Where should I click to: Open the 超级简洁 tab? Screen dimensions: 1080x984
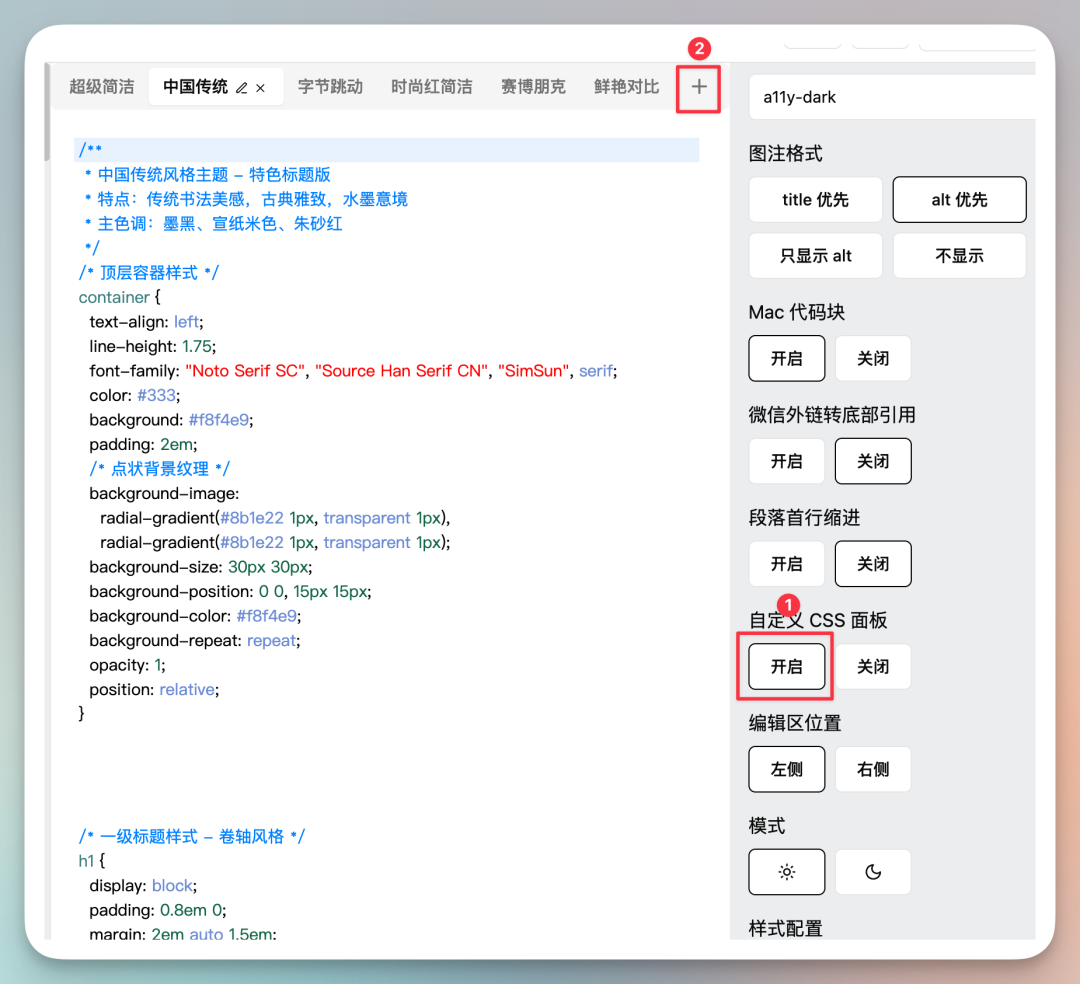click(x=102, y=87)
